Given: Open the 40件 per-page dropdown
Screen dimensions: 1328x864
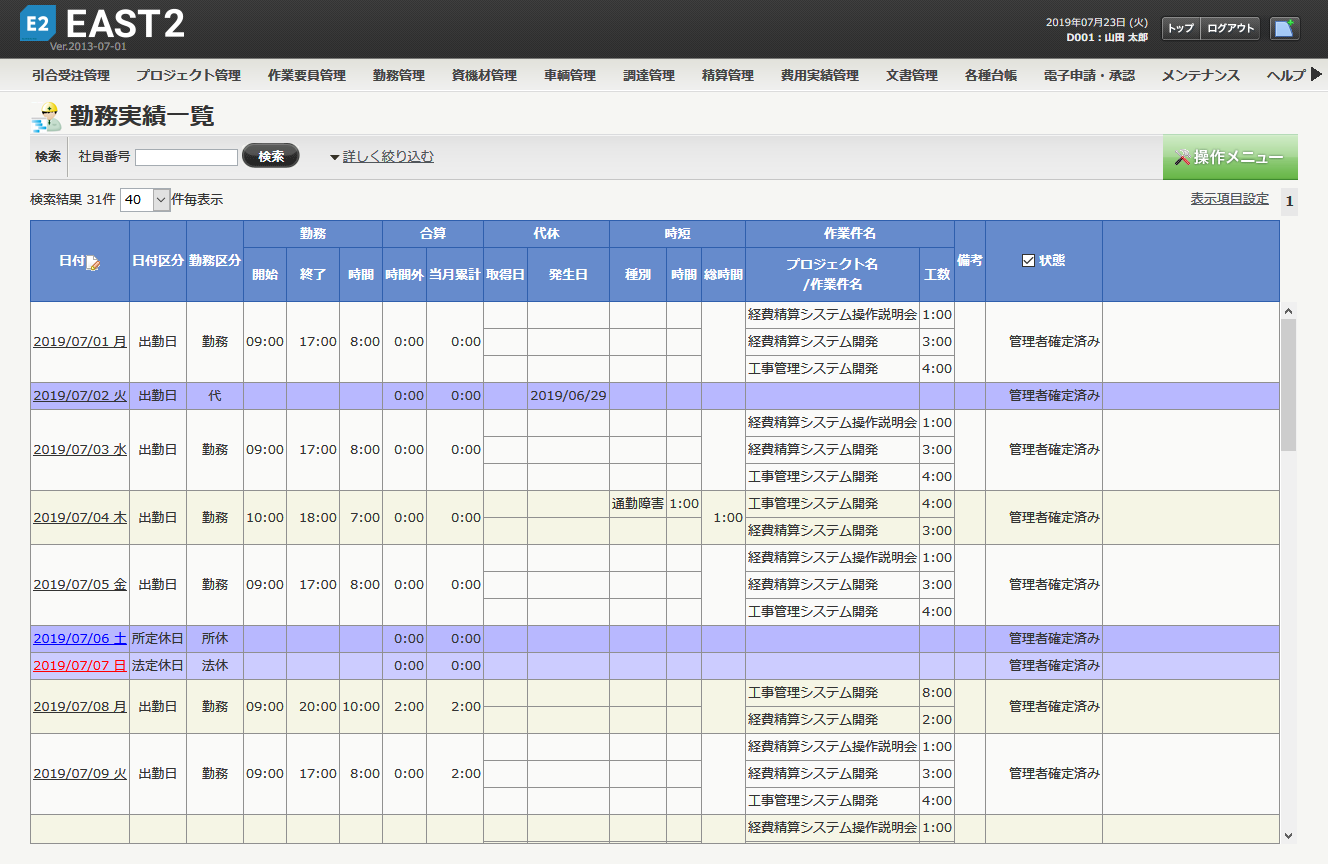Looking at the screenshot, I should pos(147,200).
